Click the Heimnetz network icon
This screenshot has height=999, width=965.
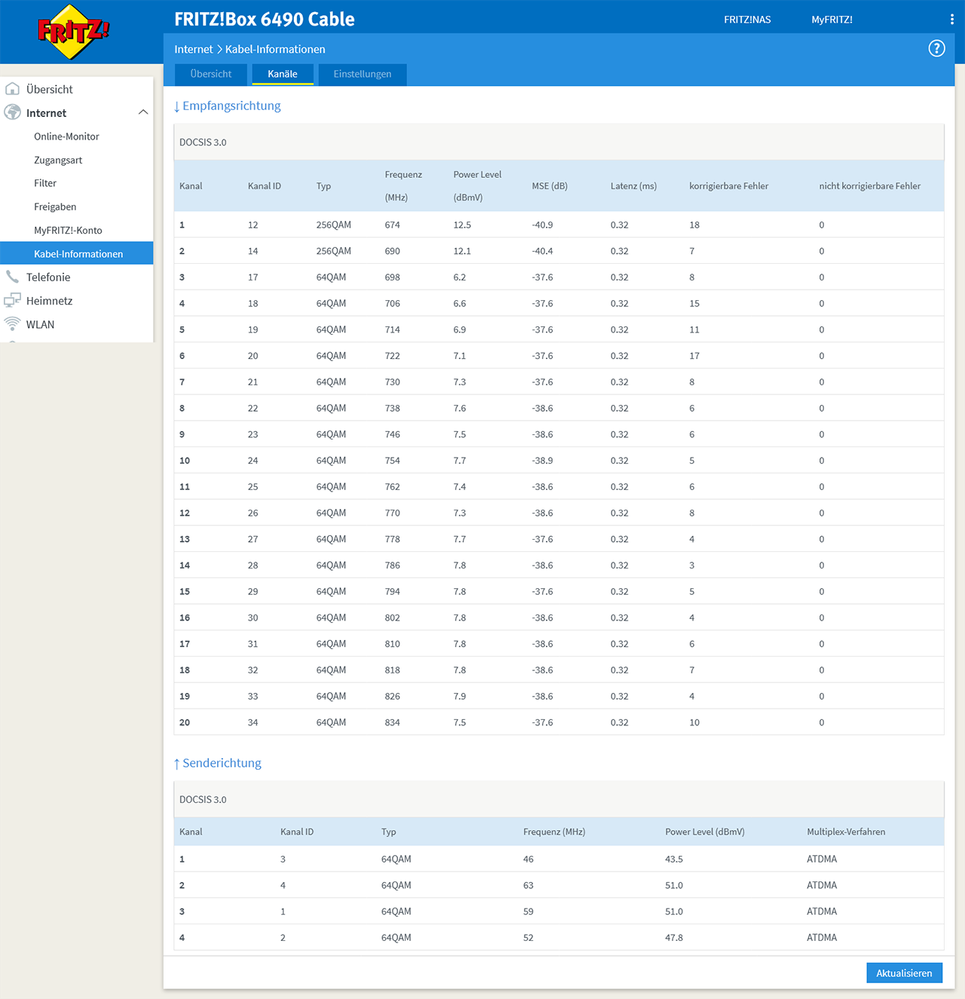pos(12,300)
